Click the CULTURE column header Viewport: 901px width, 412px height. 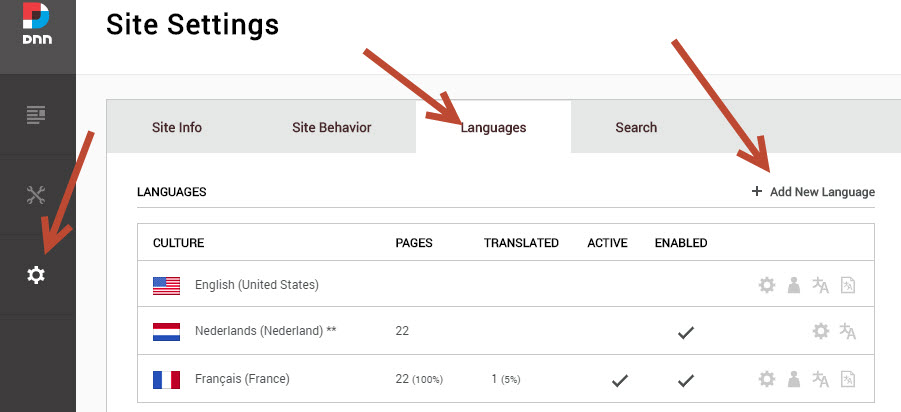(x=179, y=242)
